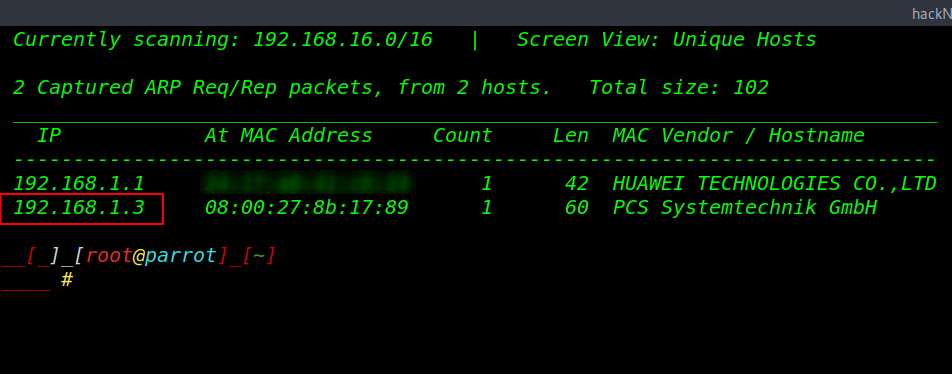Click the Count column header
Screen dimensions: 952x374
[x=463, y=135]
